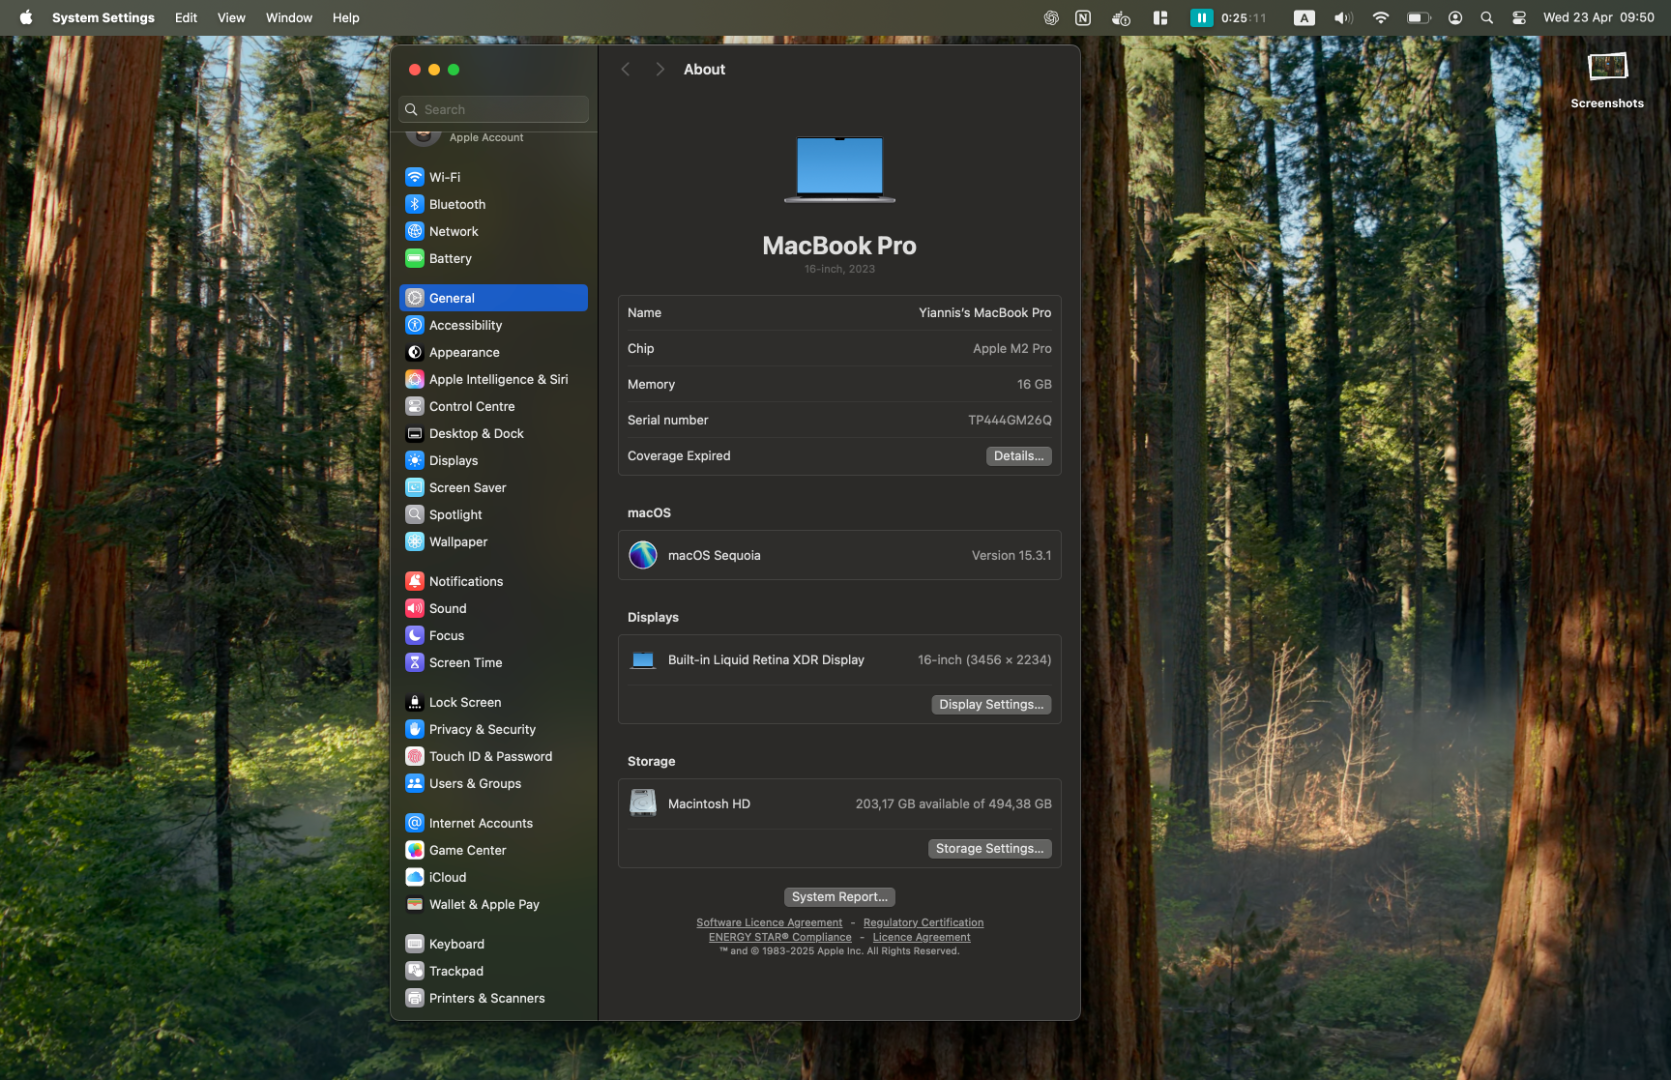Open Game Center settings

pos(493,850)
